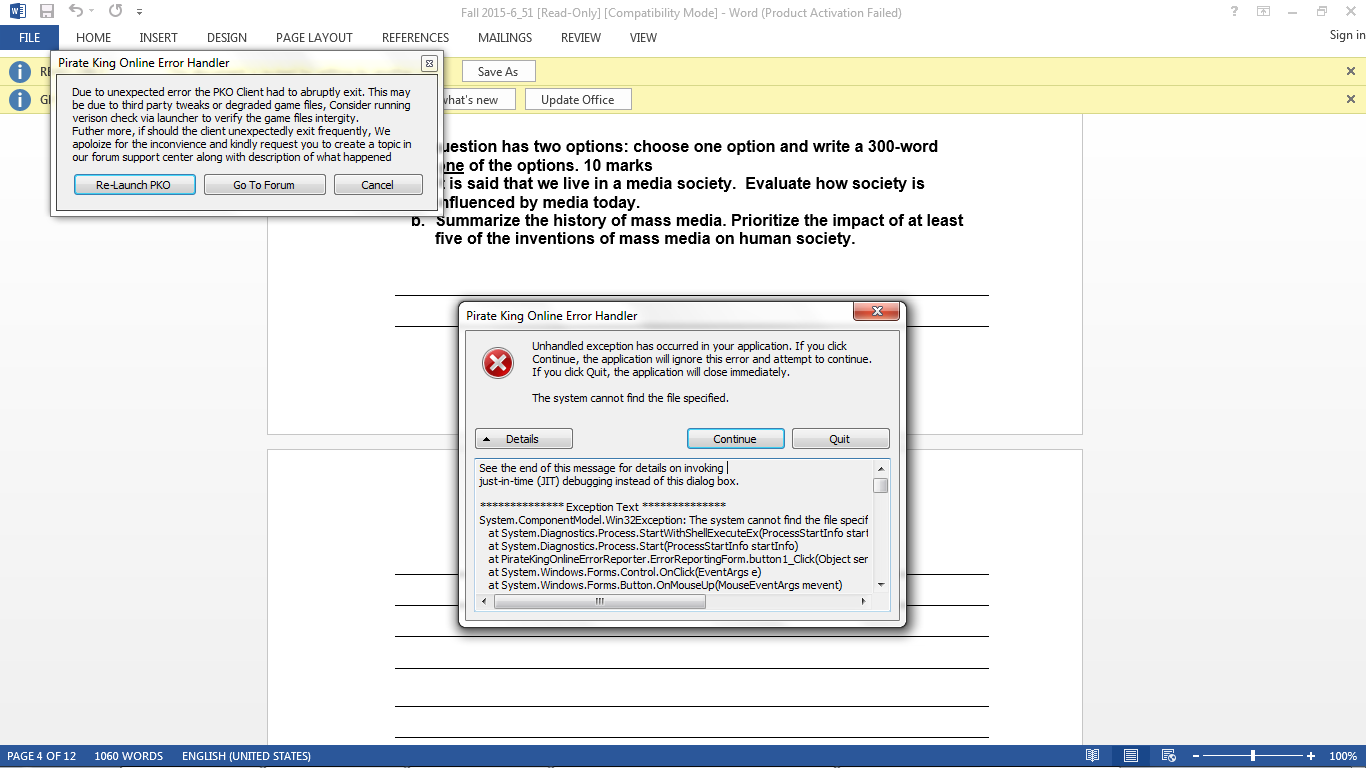Click the Save icon in Quick Access Toolbar
Image resolution: width=1366 pixels, height=768 pixels.
pyautogui.click(x=47, y=12)
